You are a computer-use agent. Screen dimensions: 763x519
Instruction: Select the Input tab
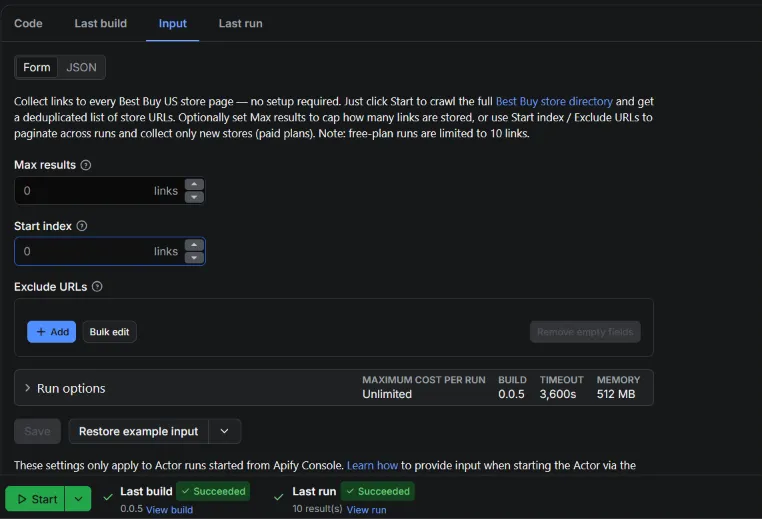click(x=172, y=23)
